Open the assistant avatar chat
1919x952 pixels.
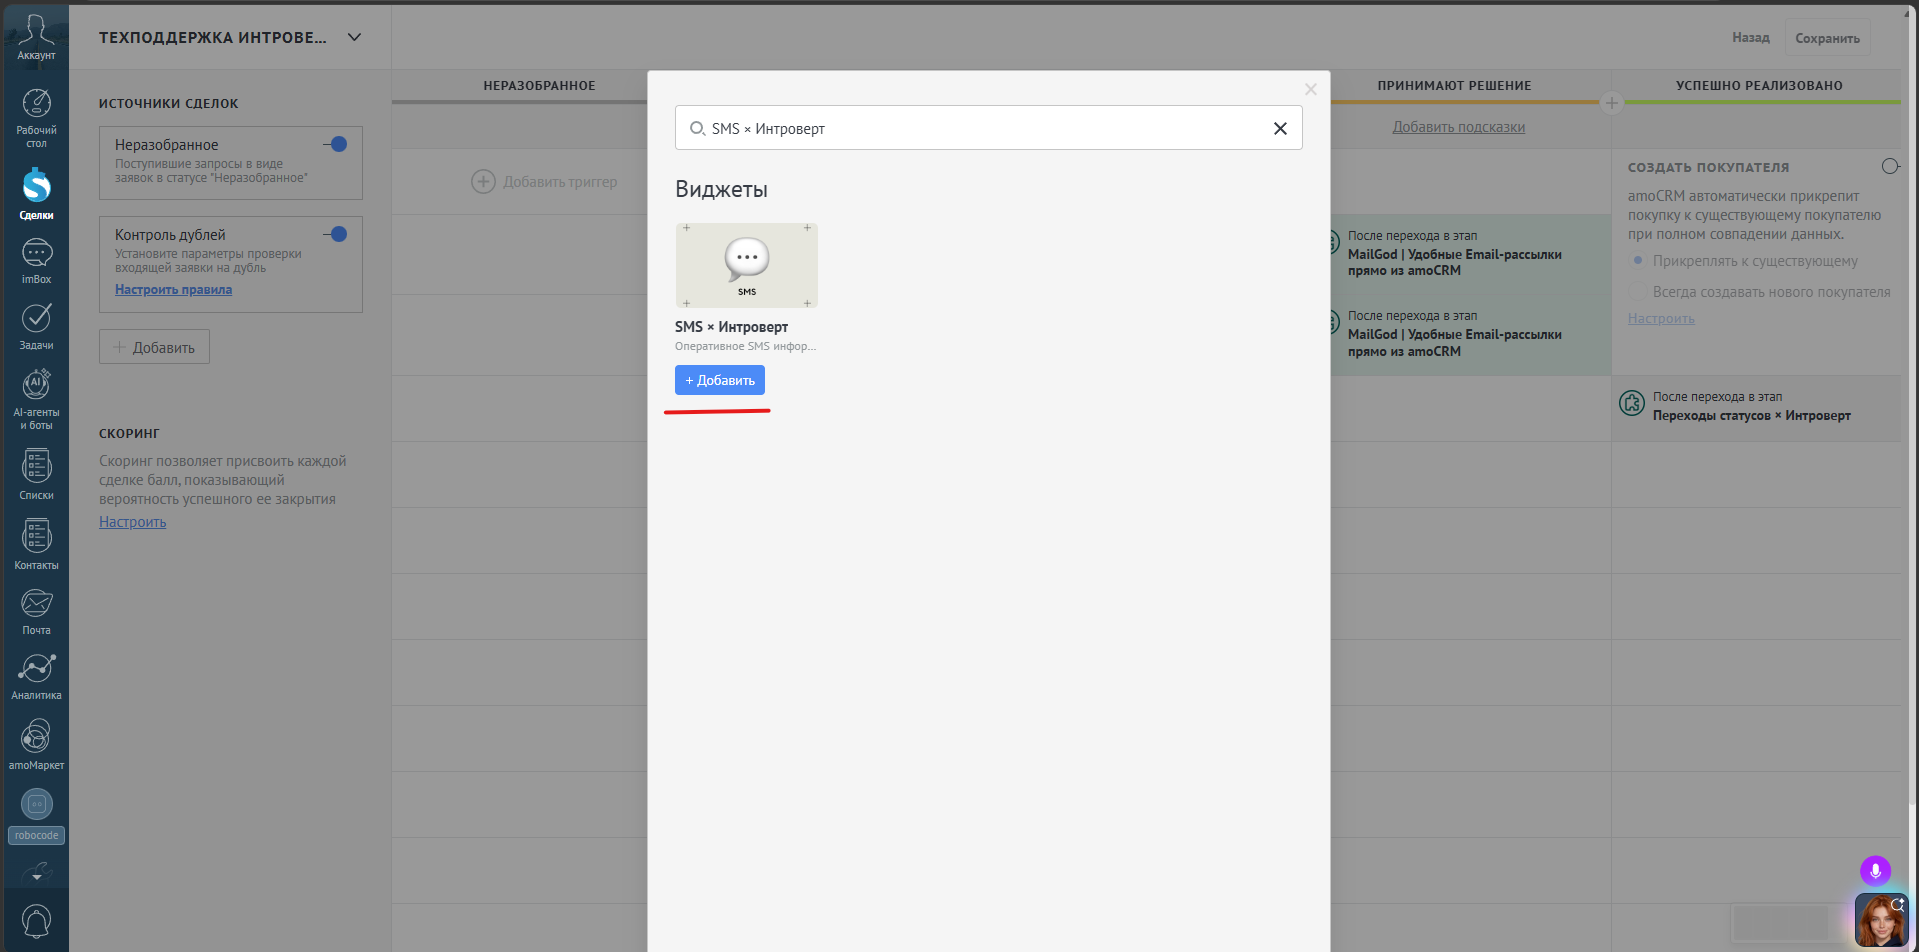click(x=1880, y=920)
